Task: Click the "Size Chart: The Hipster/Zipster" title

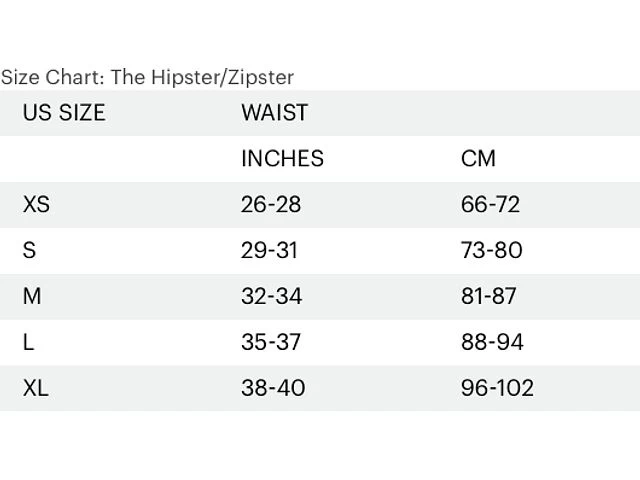Action: [x=147, y=77]
